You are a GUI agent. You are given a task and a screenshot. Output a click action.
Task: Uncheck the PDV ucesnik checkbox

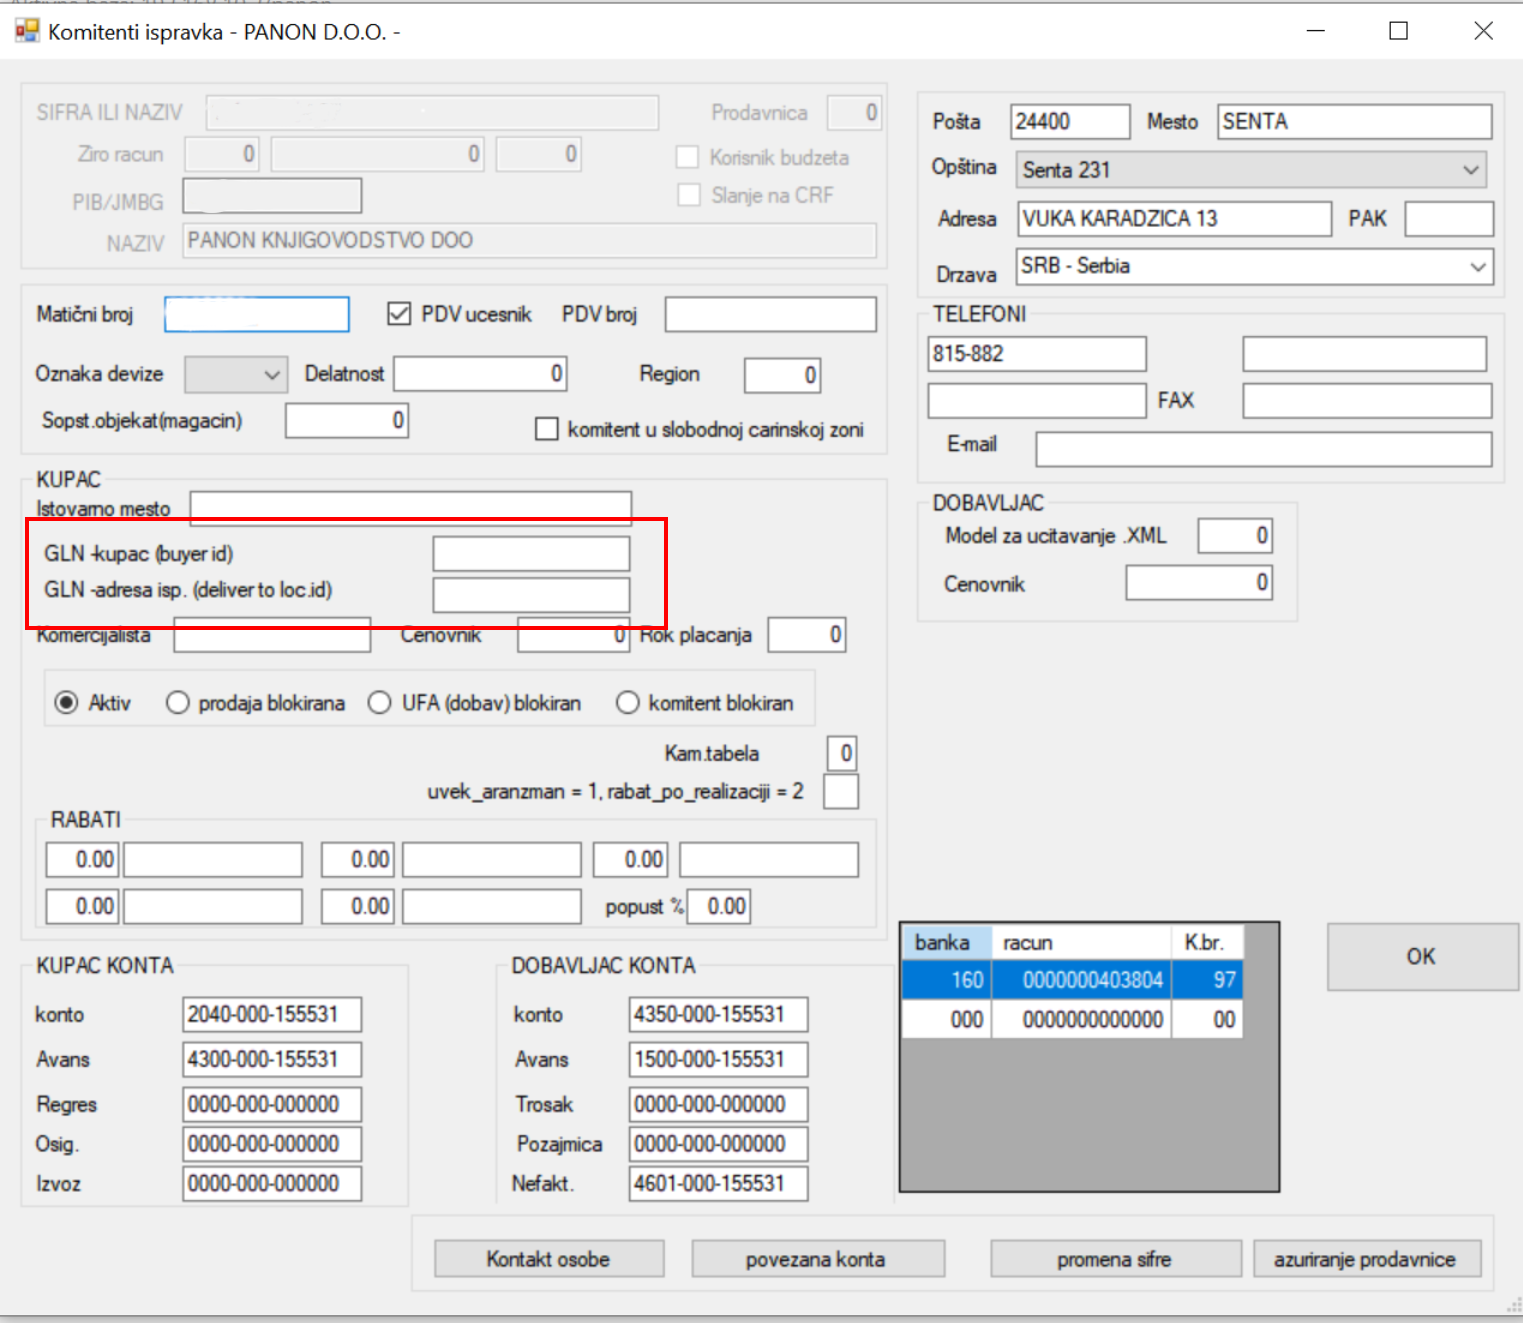(399, 314)
